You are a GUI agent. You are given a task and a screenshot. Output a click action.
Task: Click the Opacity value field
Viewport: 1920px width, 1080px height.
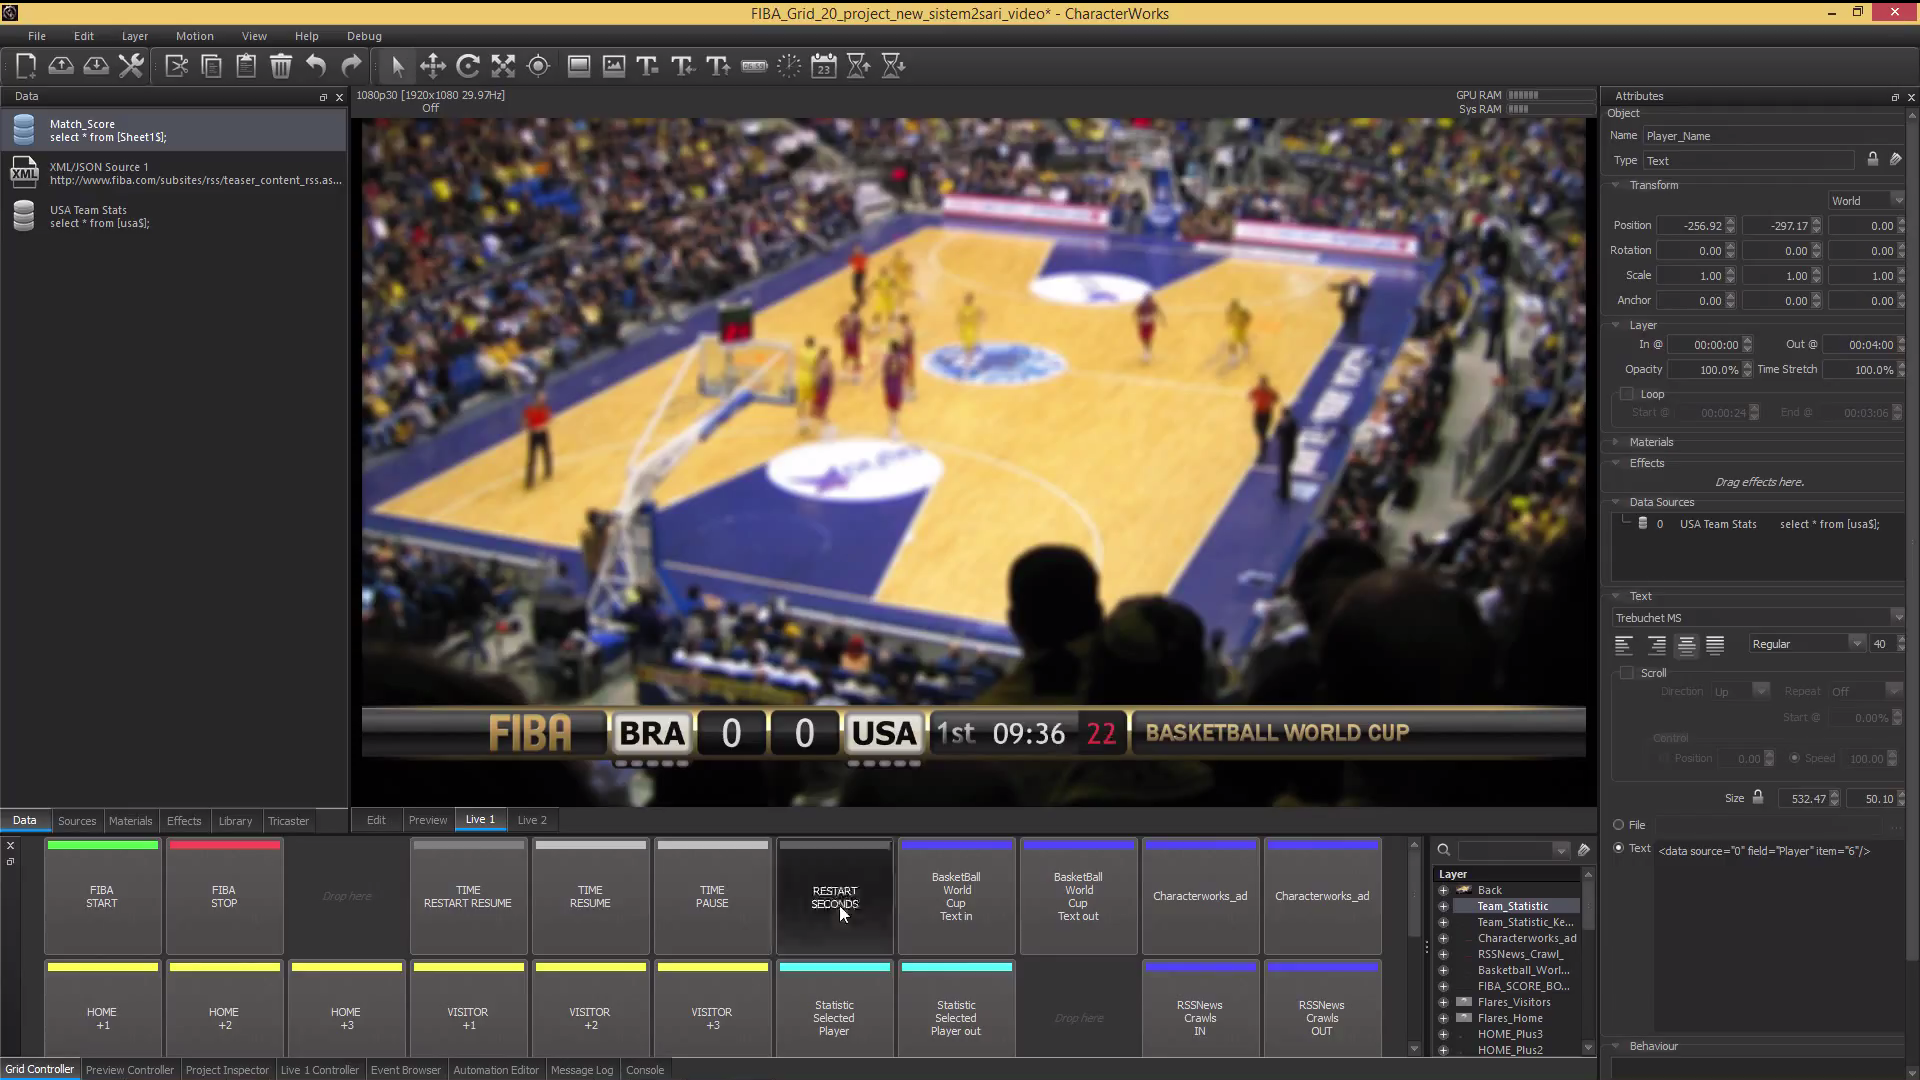tap(1705, 370)
